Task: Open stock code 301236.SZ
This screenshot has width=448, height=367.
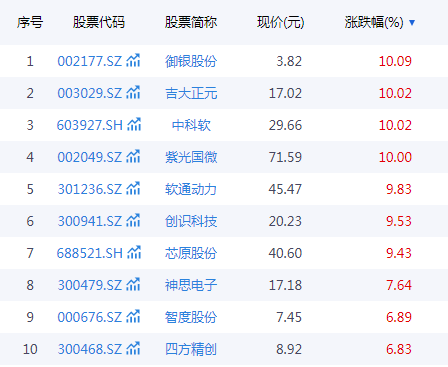Action: (x=90, y=189)
